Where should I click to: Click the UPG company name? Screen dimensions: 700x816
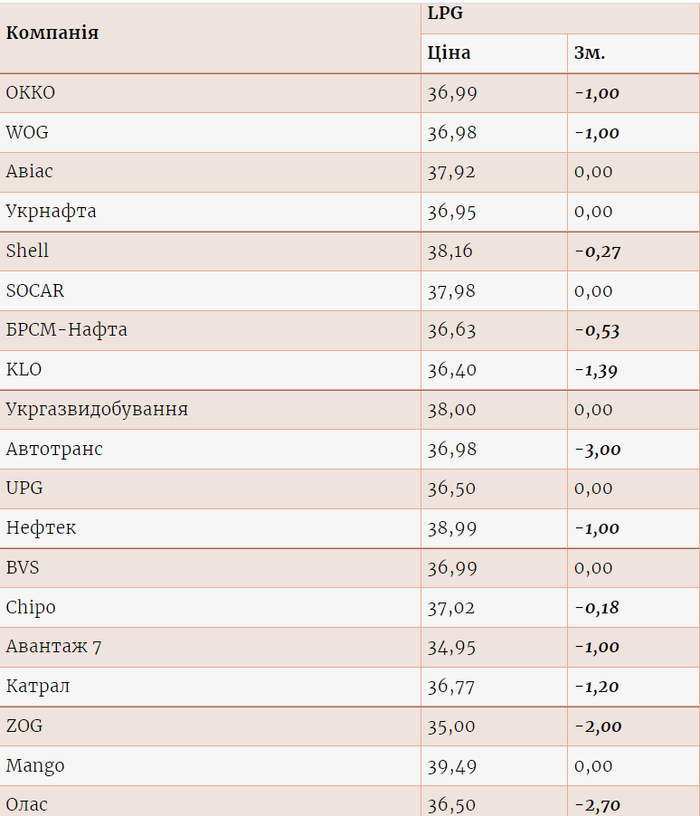25,488
